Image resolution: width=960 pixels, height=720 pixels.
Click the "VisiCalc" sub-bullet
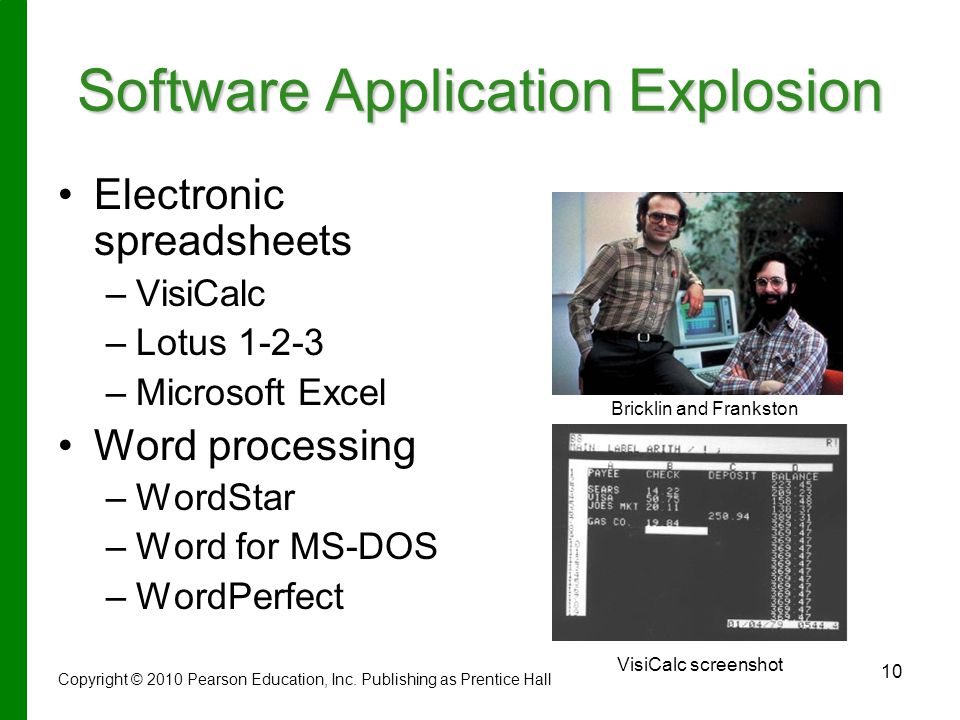tap(200, 293)
